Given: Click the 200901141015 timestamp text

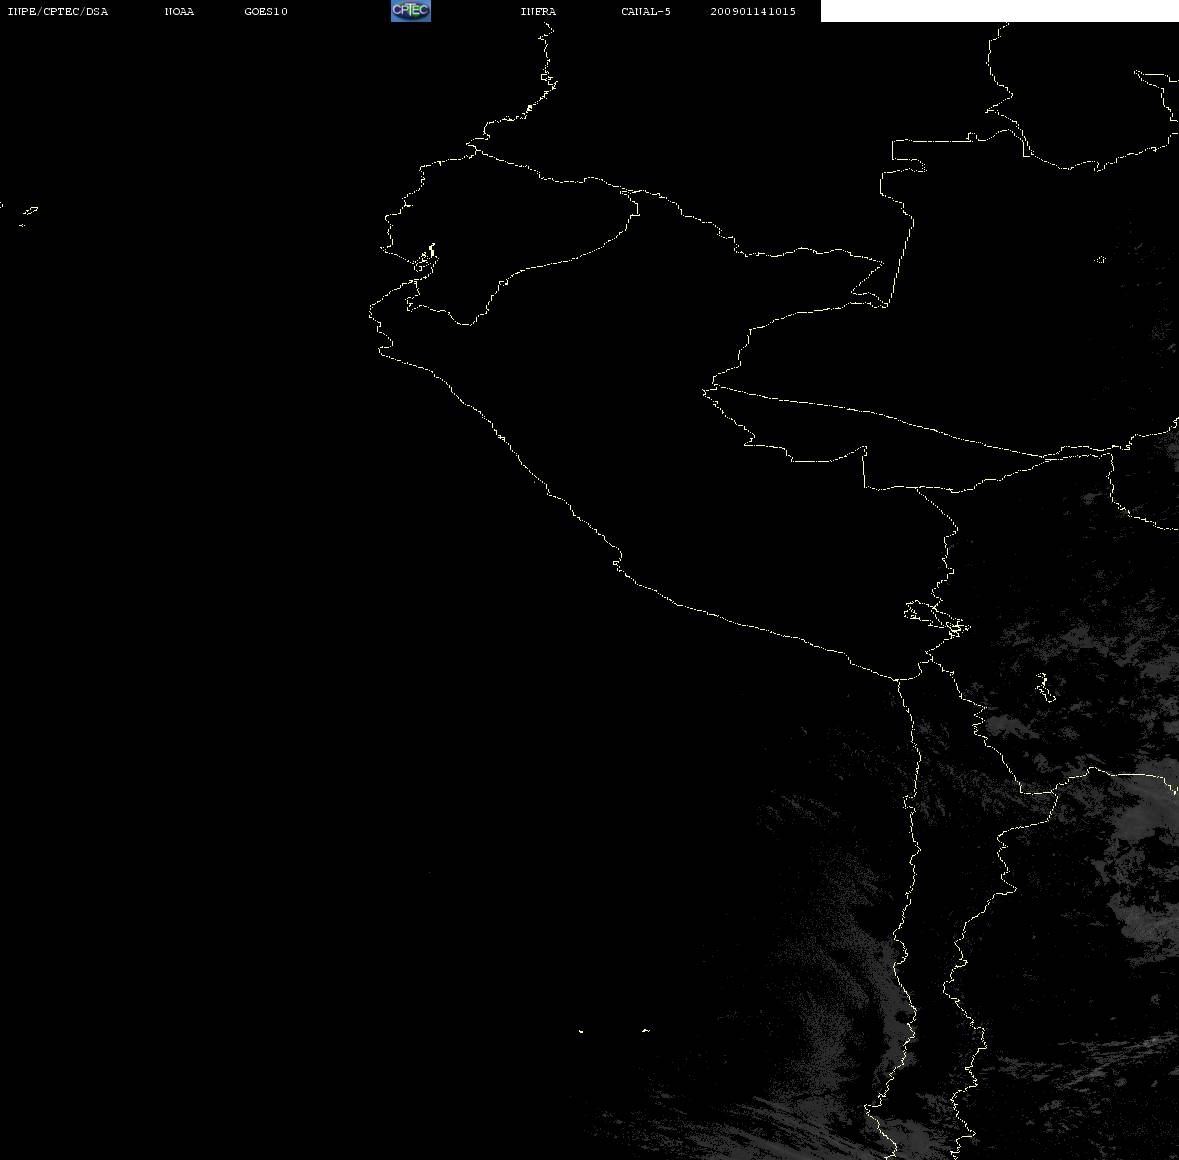Looking at the screenshot, I should tap(753, 11).
